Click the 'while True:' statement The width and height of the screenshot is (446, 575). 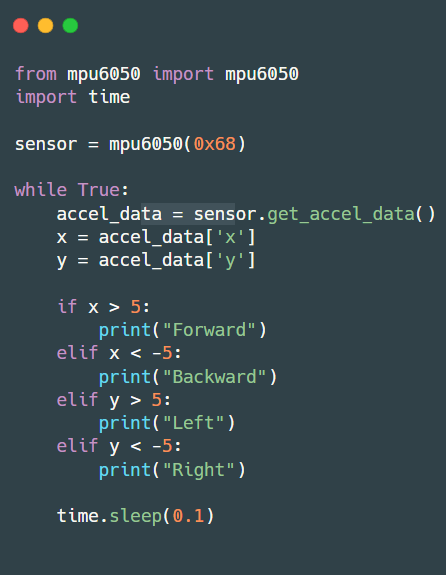pyautogui.click(x=72, y=190)
